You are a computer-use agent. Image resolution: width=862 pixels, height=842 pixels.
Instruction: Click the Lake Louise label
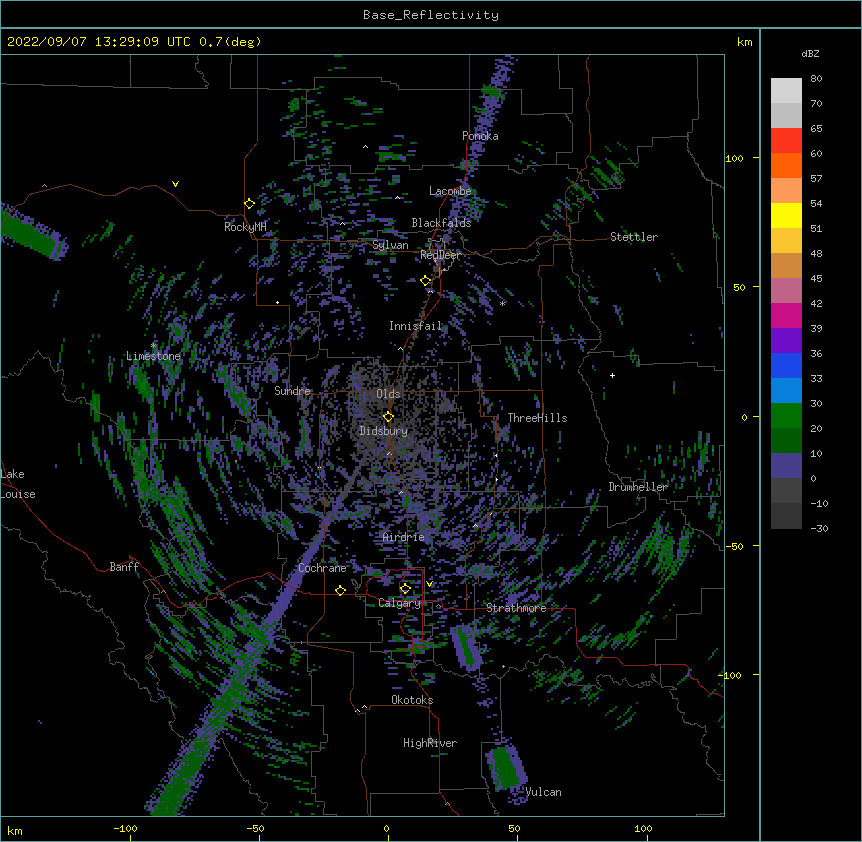point(18,484)
